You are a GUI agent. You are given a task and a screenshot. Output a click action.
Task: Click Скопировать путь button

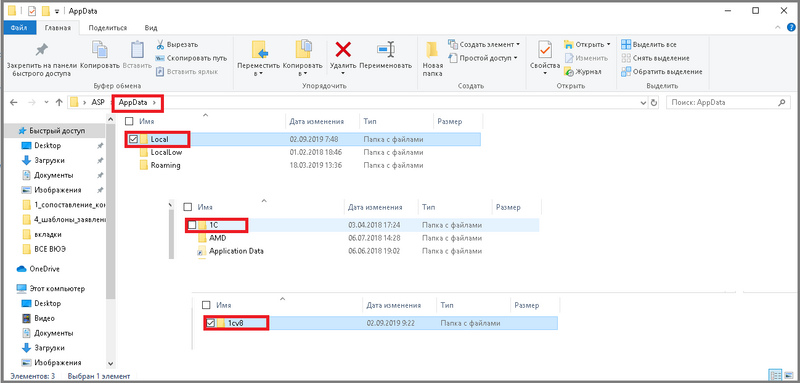click(x=191, y=58)
